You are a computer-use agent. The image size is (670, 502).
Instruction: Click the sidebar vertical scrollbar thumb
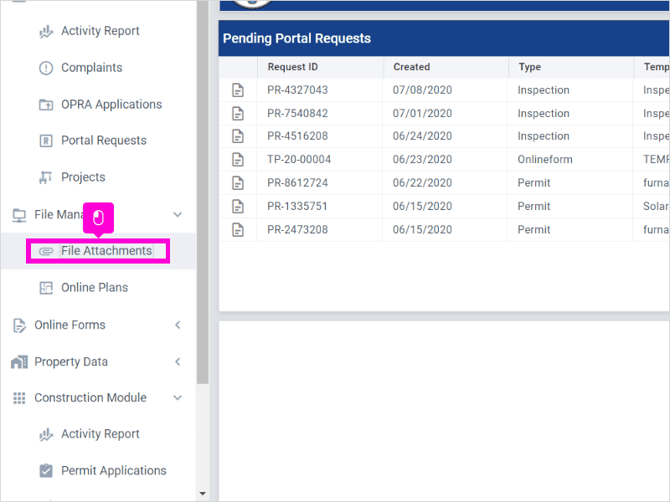coord(203,192)
